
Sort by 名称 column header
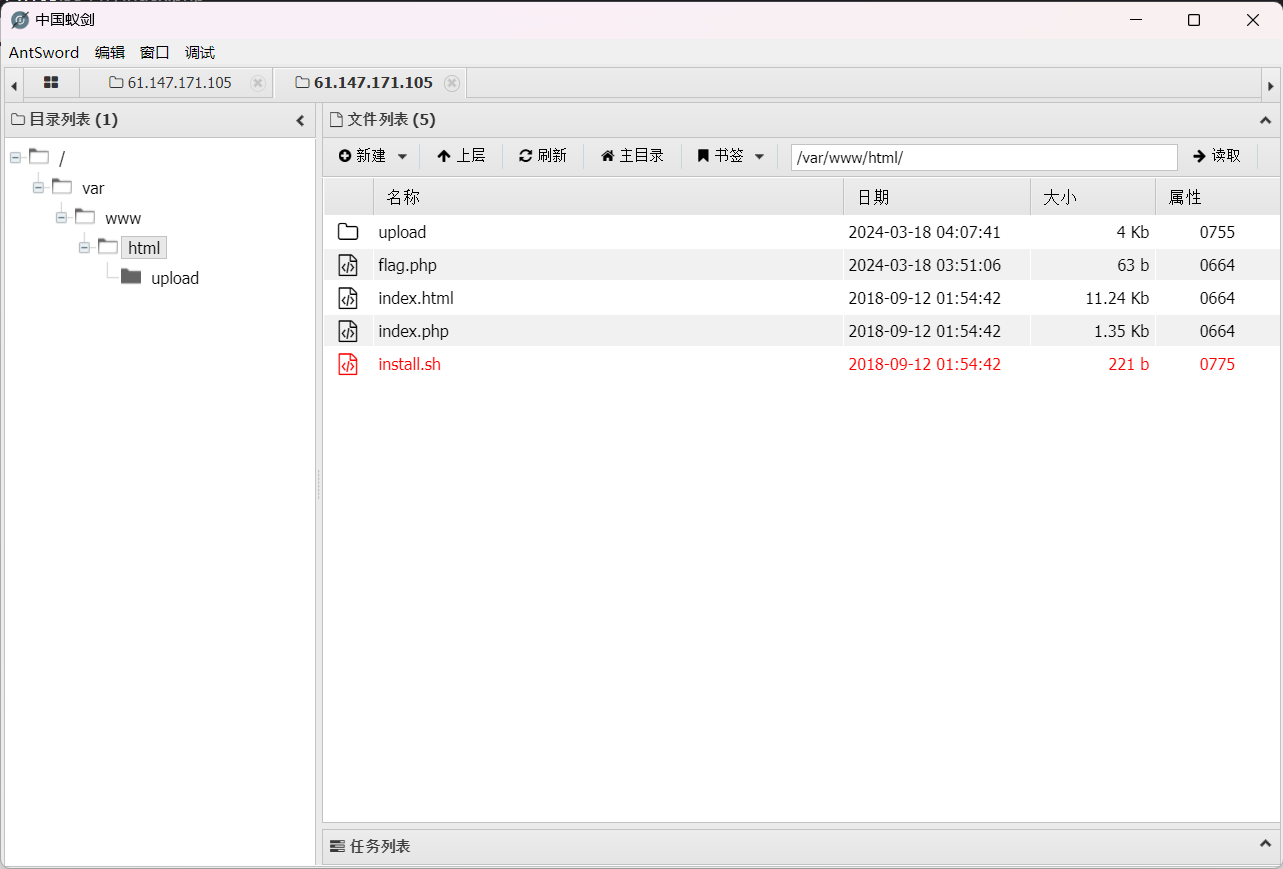(608, 197)
